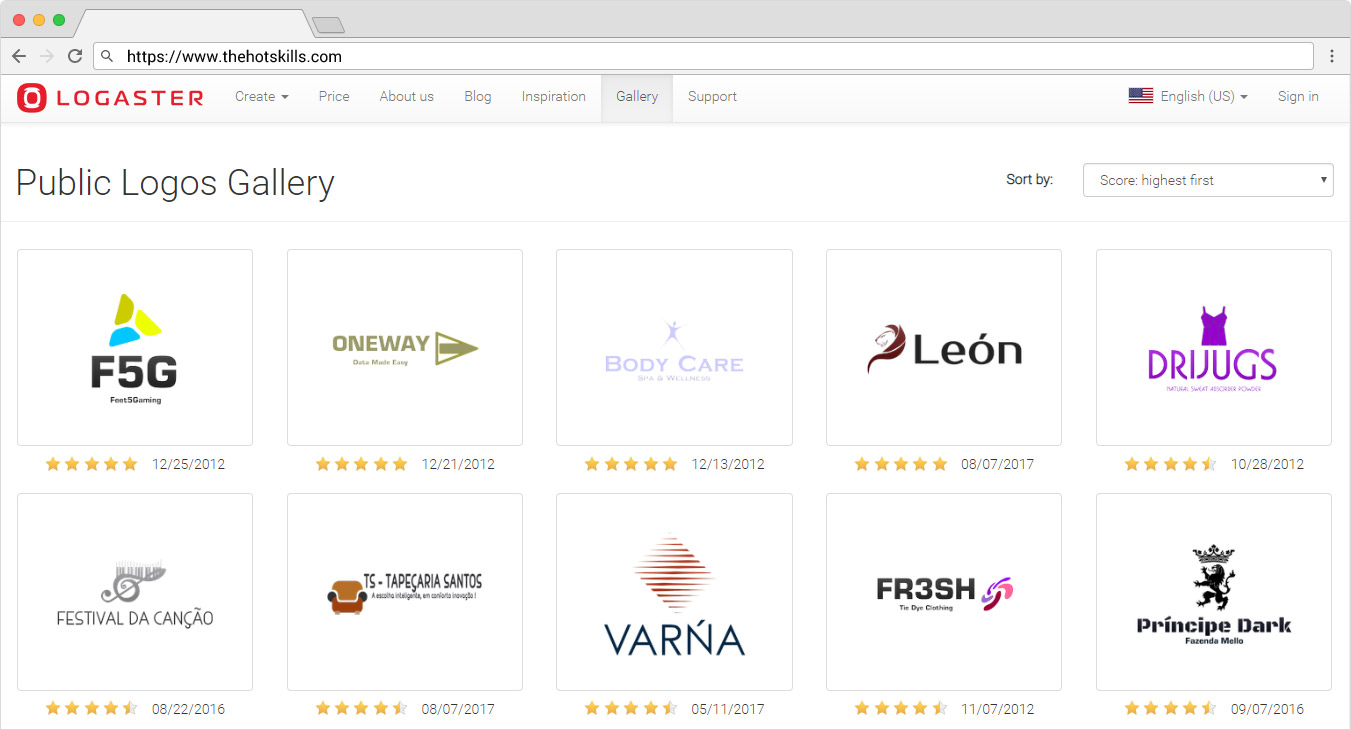The height and width of the screenshot is (730, 1351).
Task: Open the Body Care logo thumbnail
Action: click(674, 347)
